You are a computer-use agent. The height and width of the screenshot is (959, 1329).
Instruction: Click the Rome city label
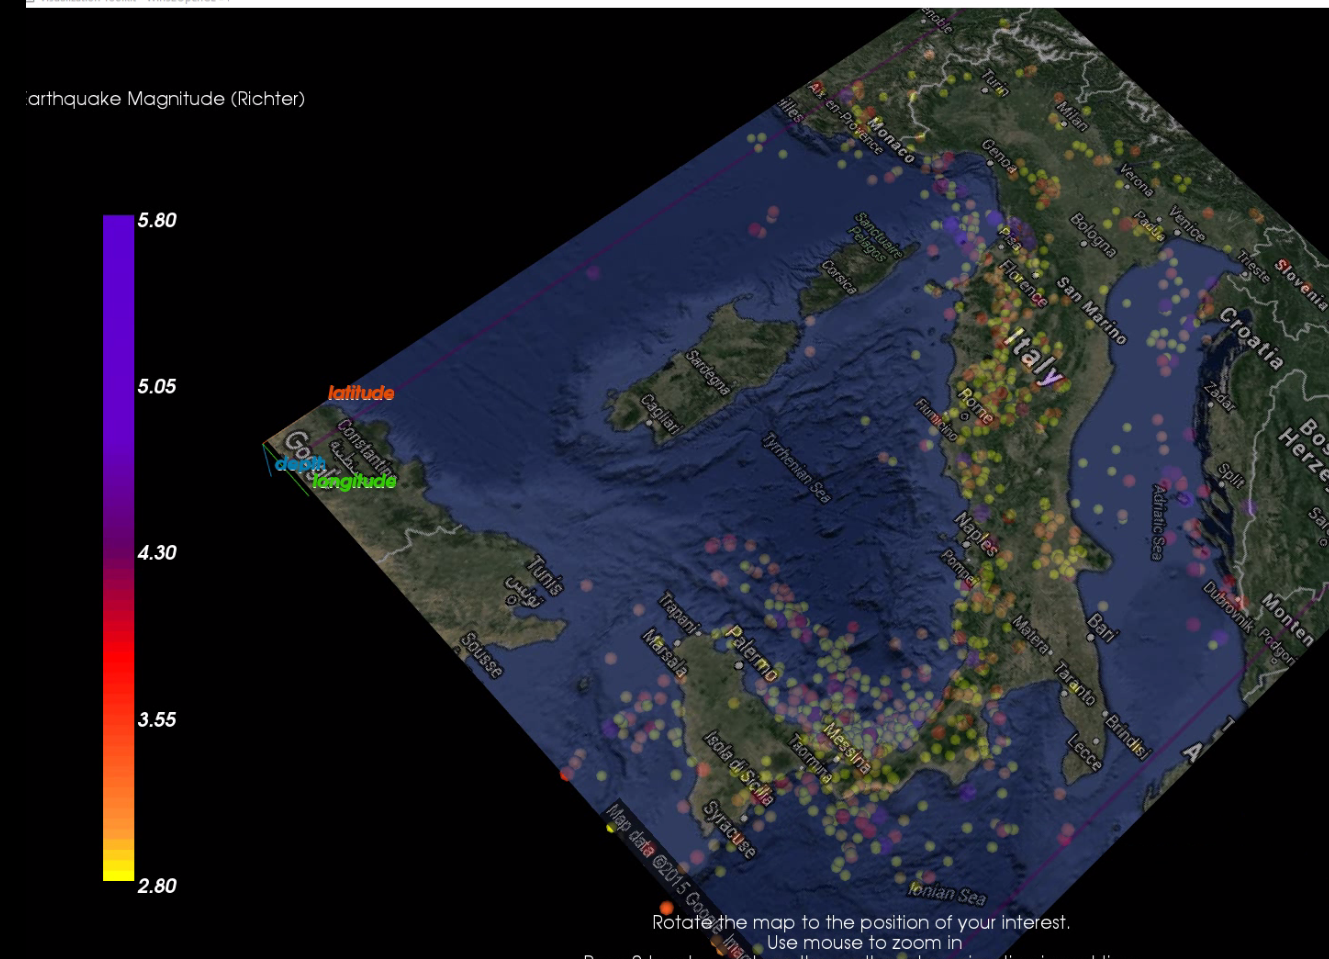click(x=975, y=405)
